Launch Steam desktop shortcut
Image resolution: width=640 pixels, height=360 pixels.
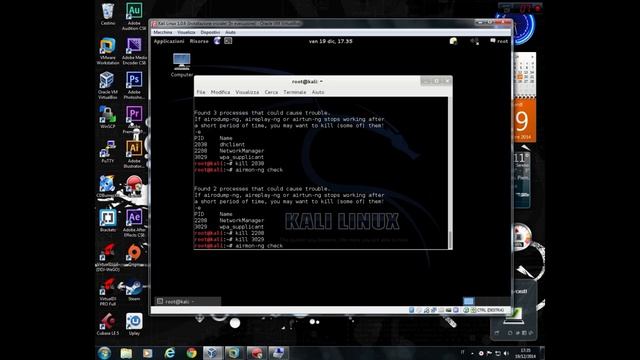134,290
